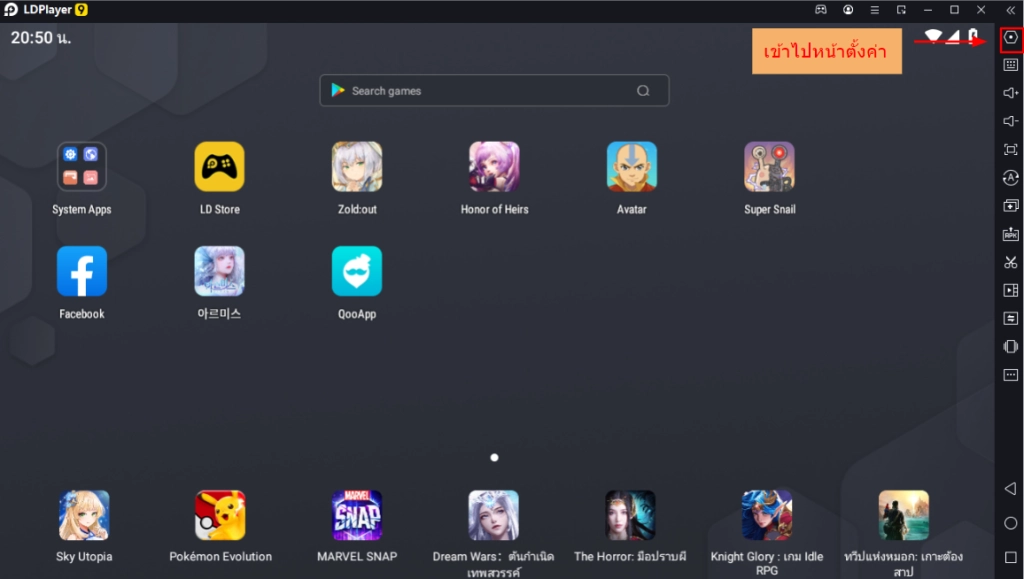Decrease volume from the sidebar
The width and height of the screenshot is (1024, 579).
tap(1010, 121)
